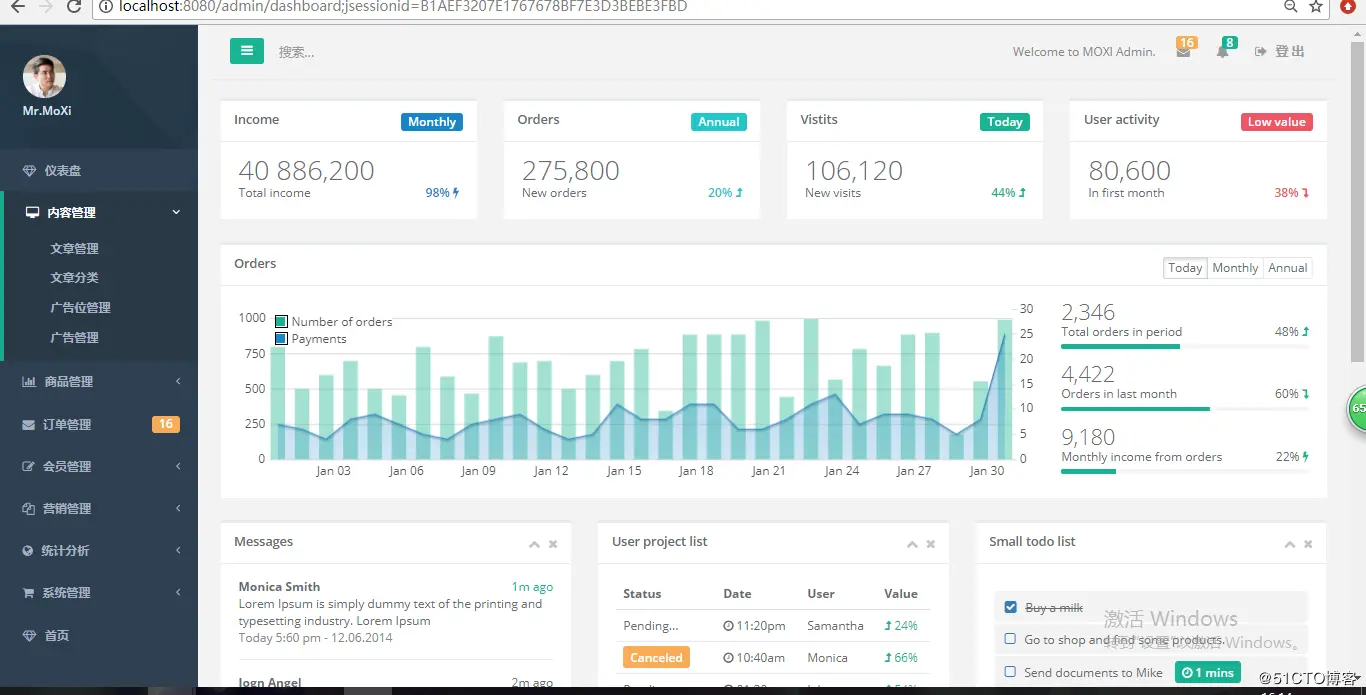Open the bell alerts icon
This screenshot has width=1366, height=695.
(x=1222, y=52)
